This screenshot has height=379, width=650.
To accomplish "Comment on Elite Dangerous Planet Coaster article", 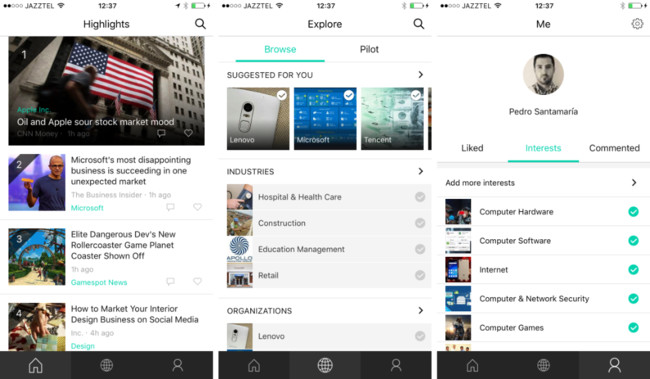I will 170,281.
